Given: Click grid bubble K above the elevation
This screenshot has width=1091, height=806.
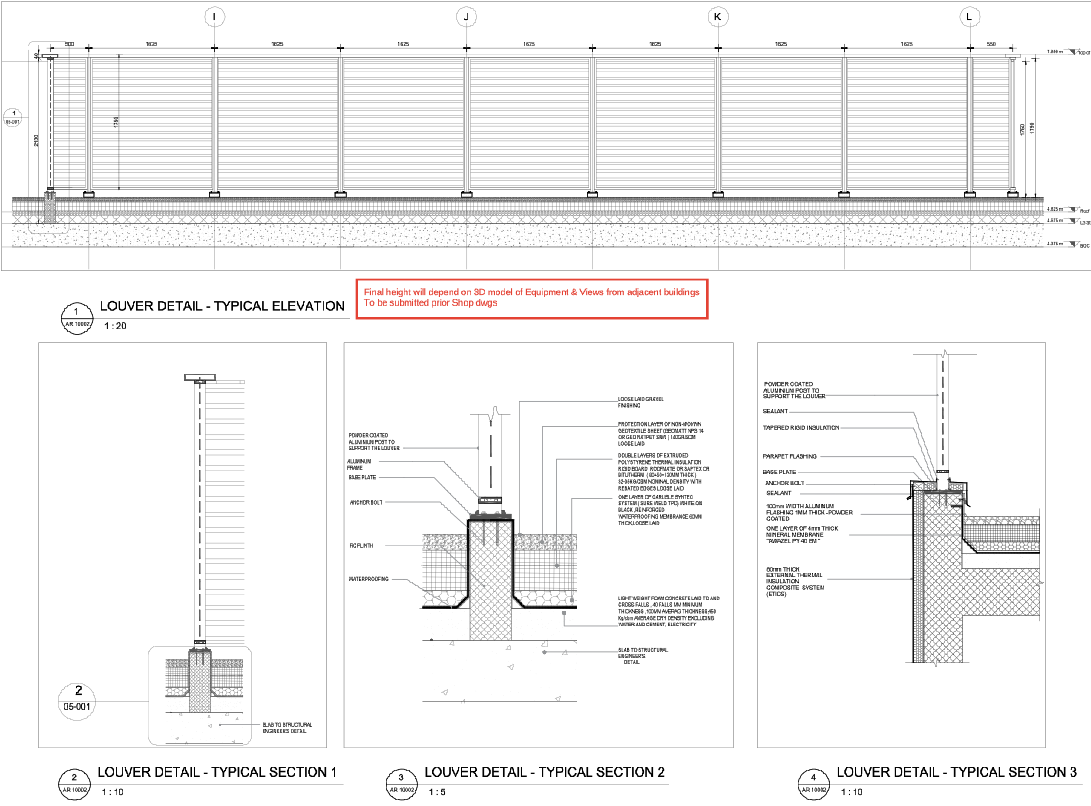Looking at the screenshot, I should coord(717,17).
